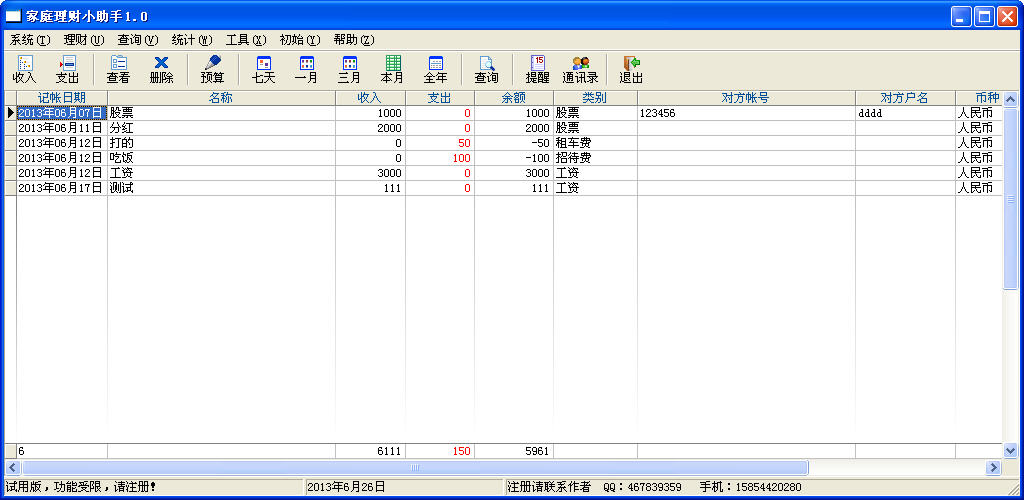The image size is (1024, 500).
Task: Click the 租车费 category cell
Action: [596, 143]
